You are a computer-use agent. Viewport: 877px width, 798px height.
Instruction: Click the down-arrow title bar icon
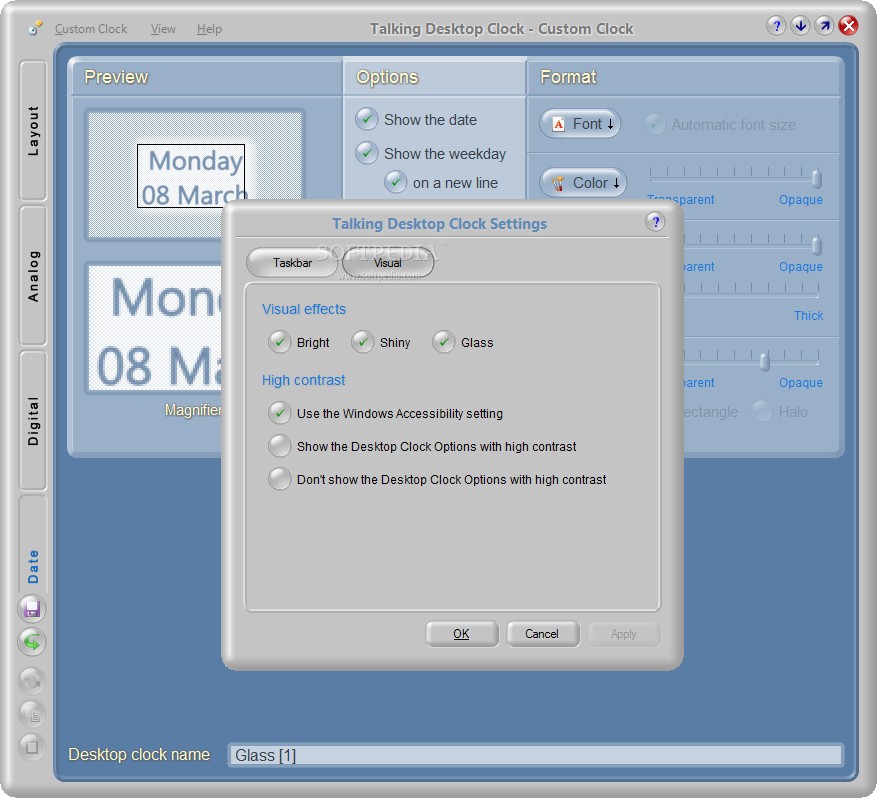(x=800, y=25)
